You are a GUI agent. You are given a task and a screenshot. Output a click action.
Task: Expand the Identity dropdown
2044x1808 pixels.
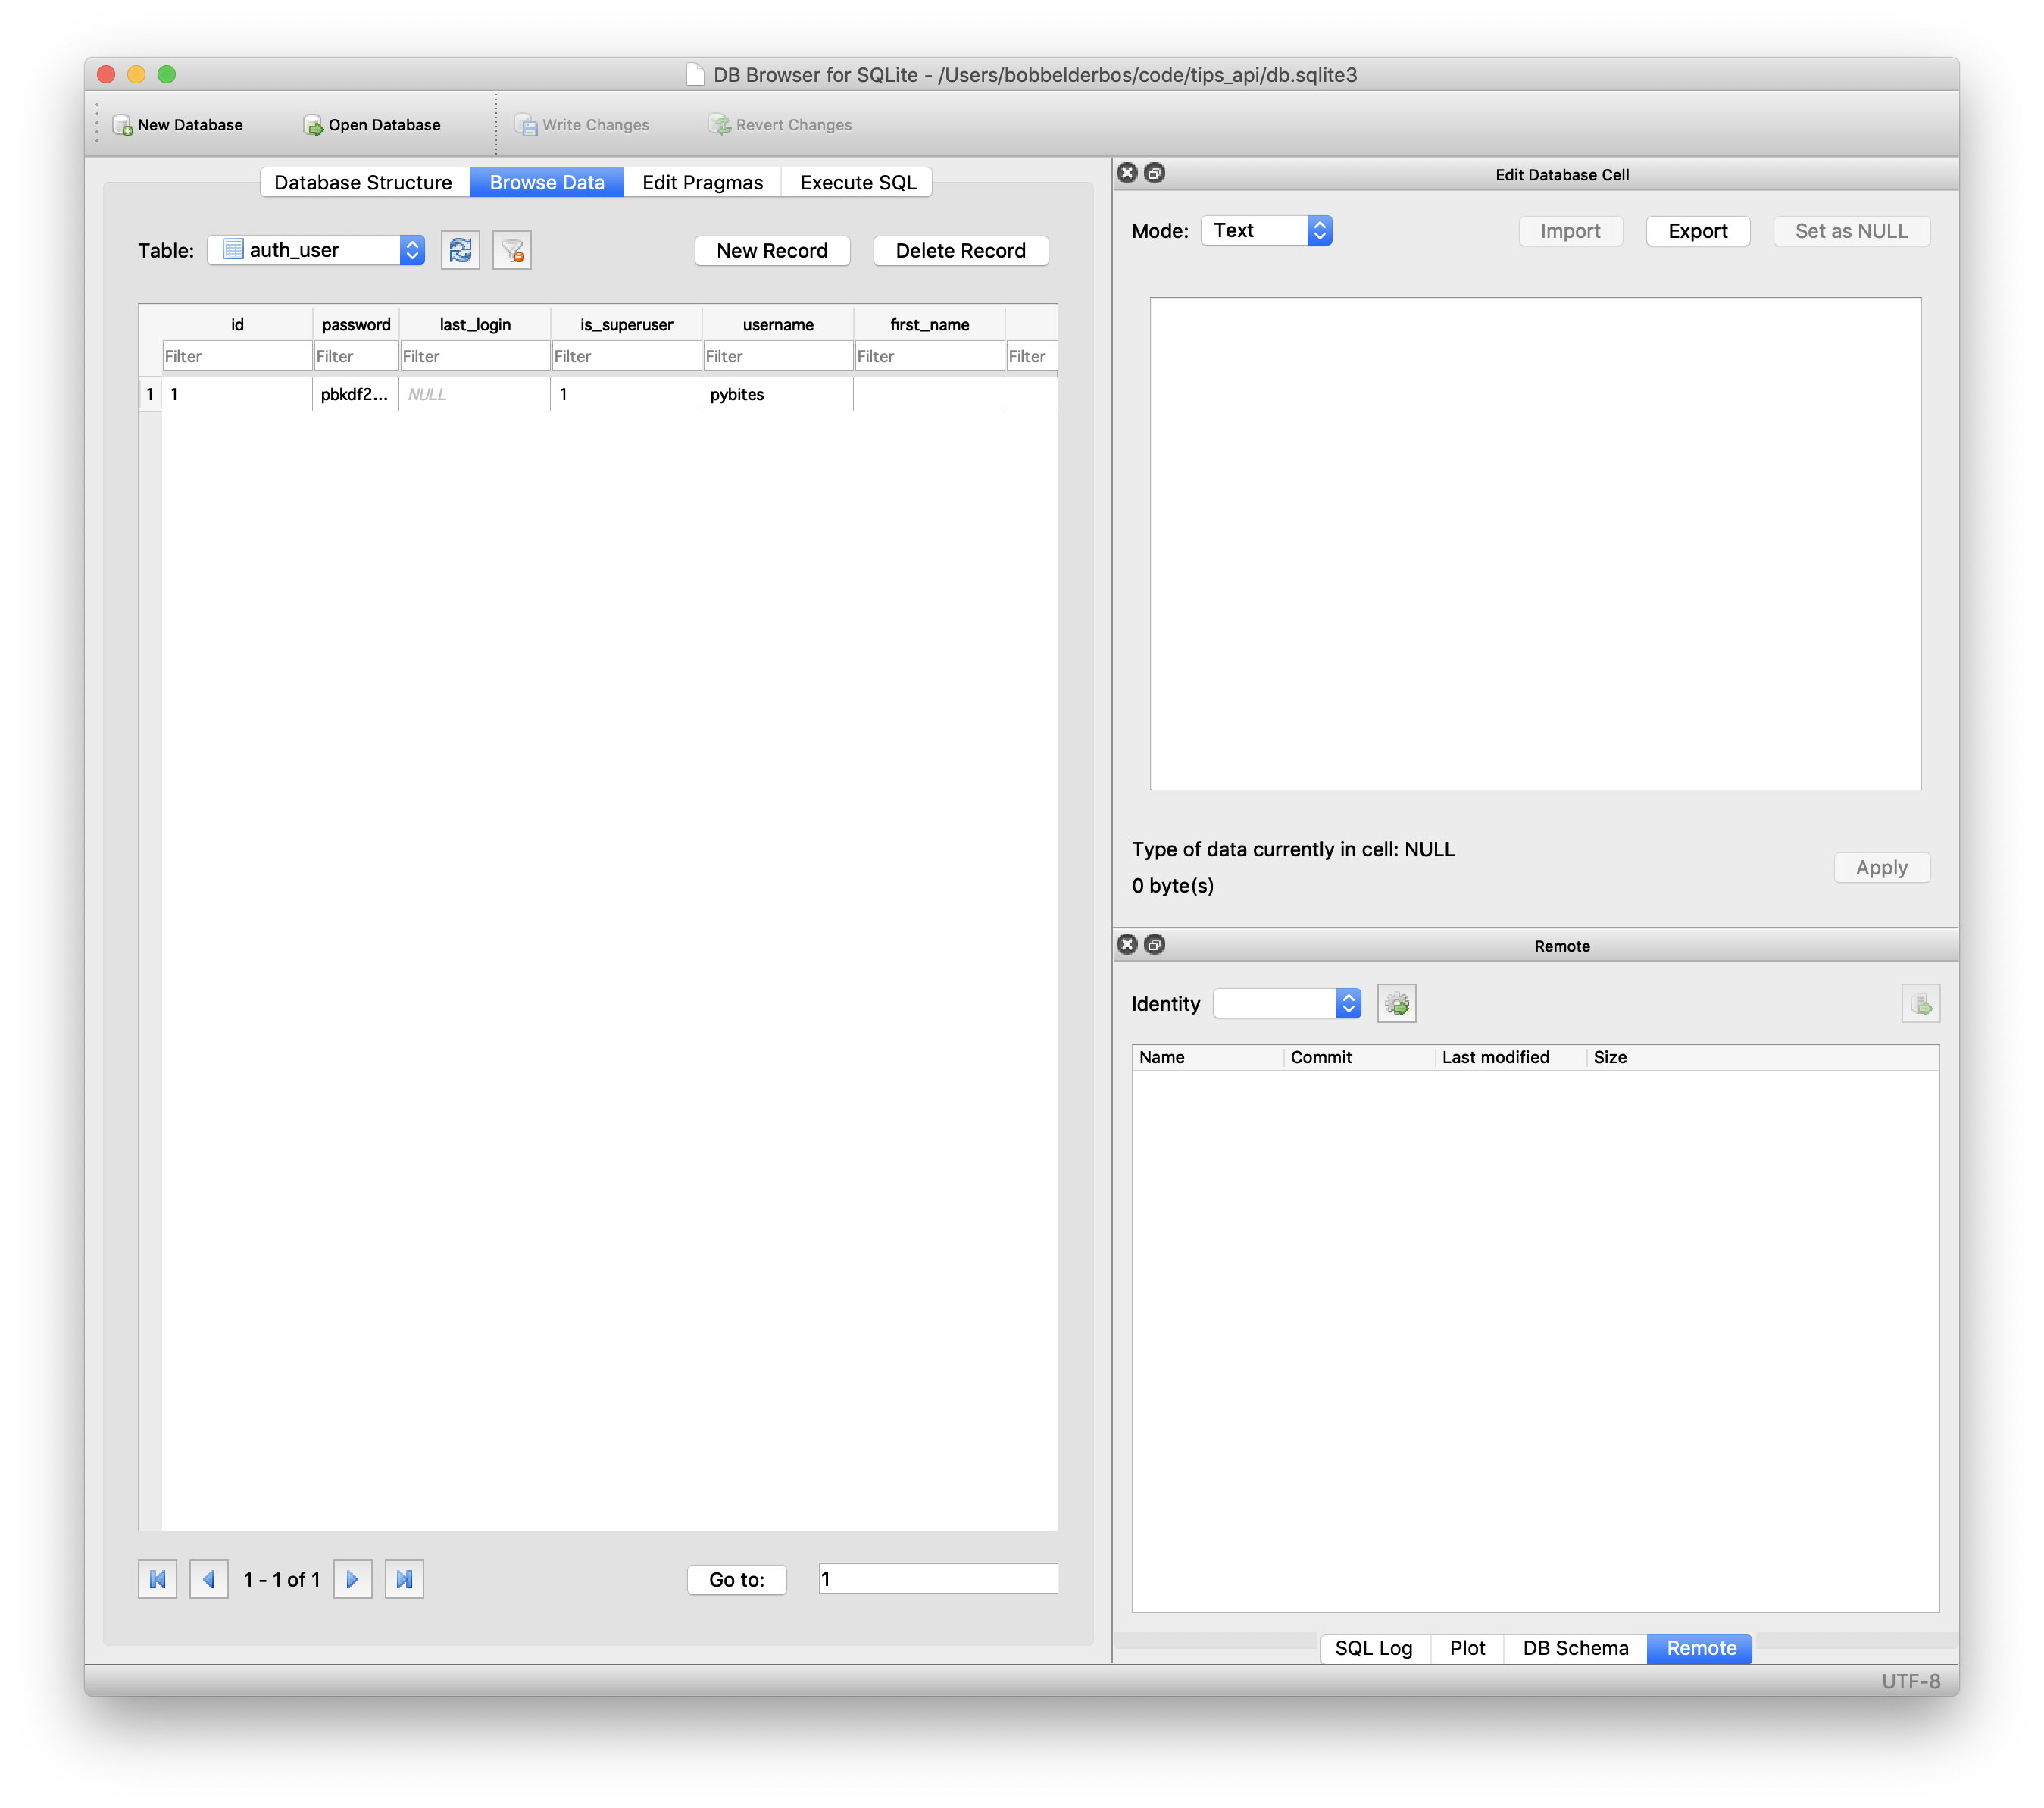[x=1287, y=1003]
